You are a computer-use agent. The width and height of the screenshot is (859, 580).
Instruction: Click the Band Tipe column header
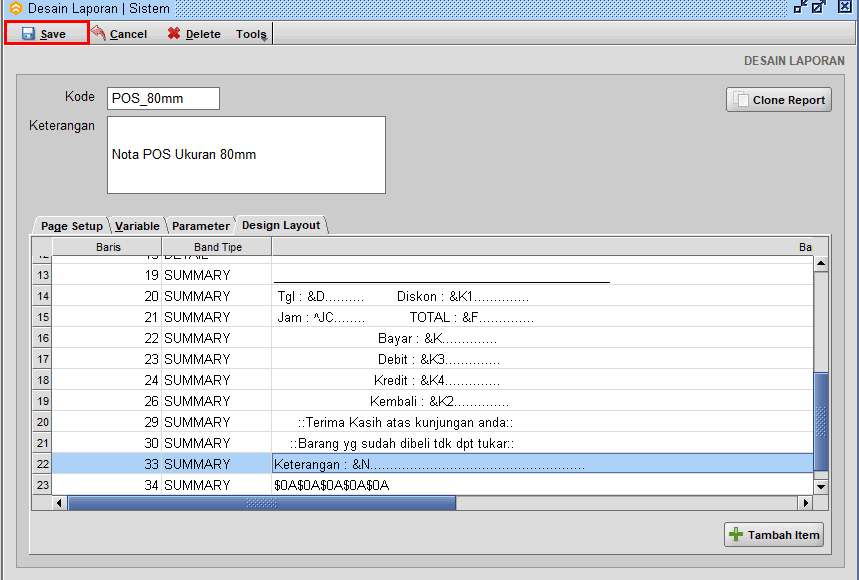(x=217, y=247)
